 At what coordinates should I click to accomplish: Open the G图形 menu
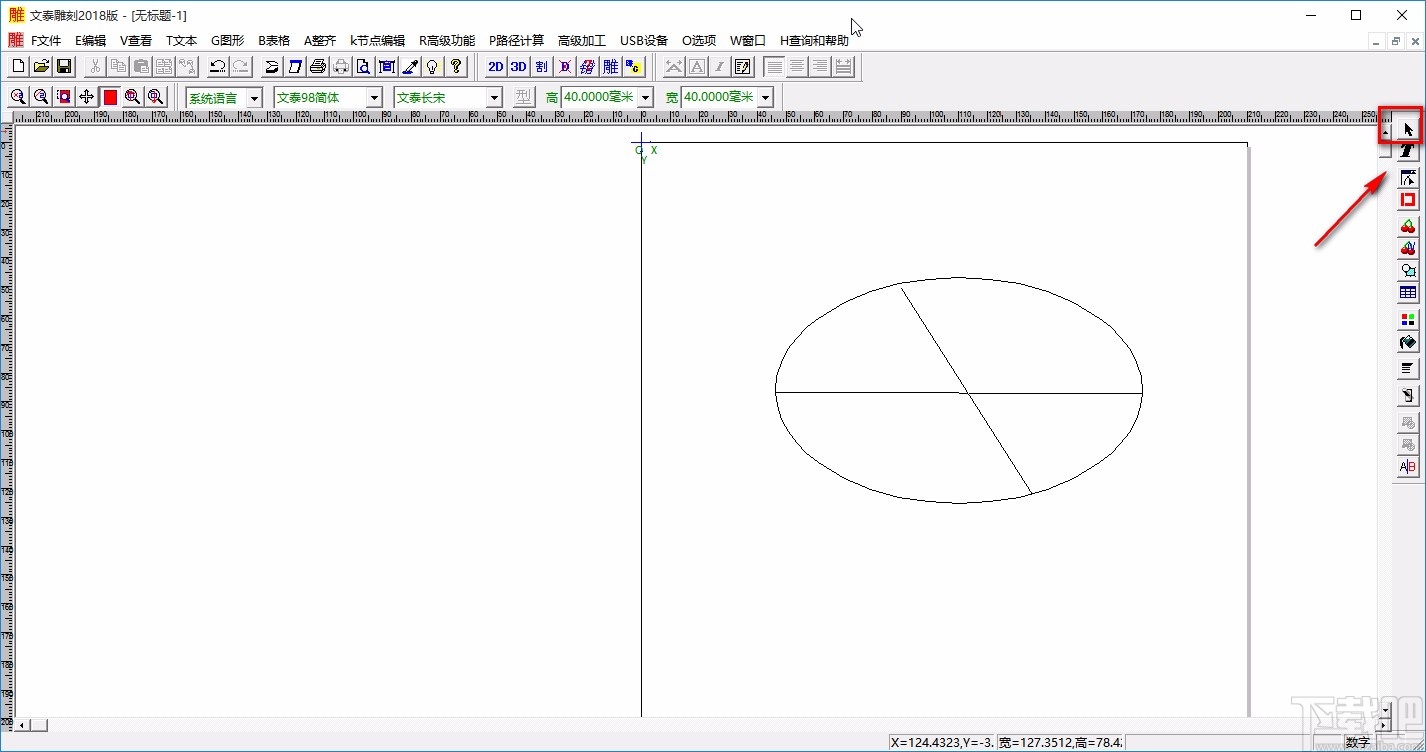pyautogui.click(x=227, y=41)
